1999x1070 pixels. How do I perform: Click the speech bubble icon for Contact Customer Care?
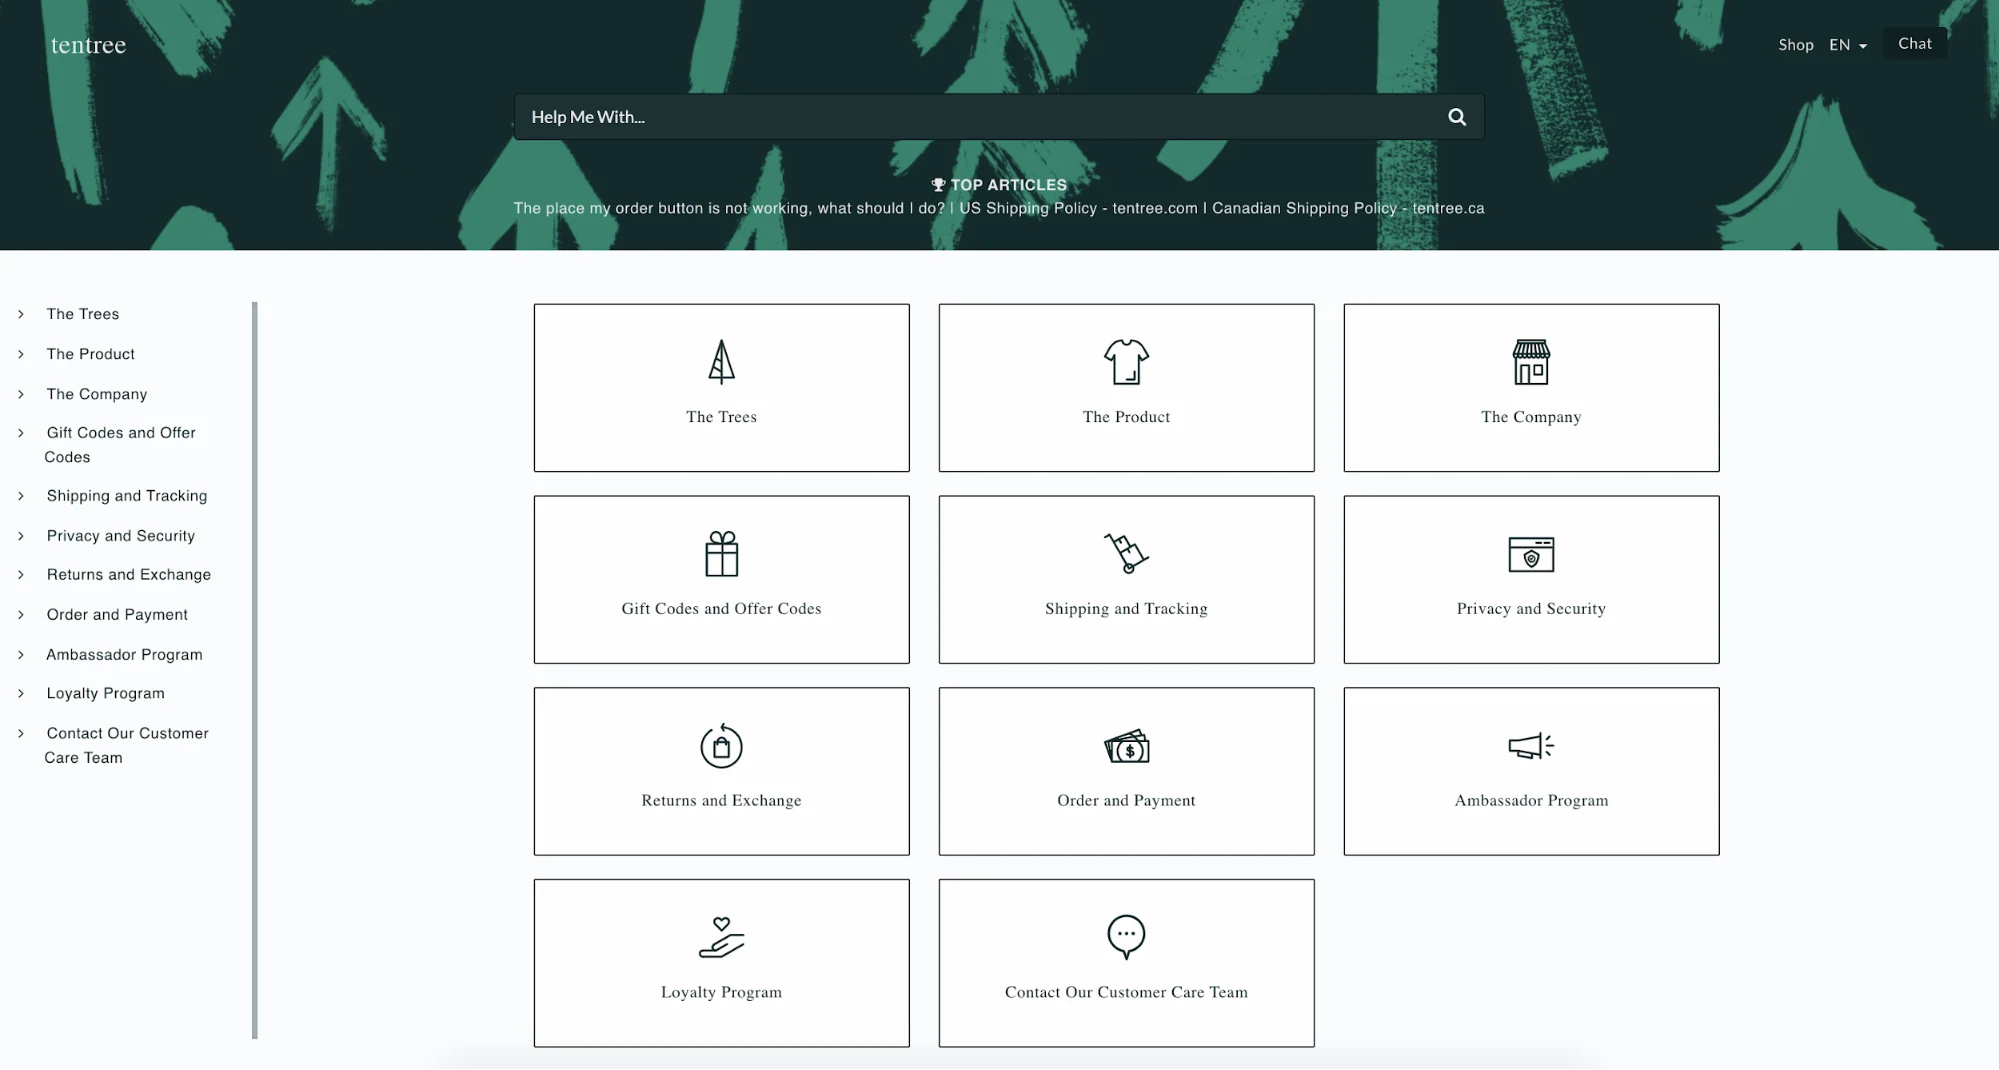coord(1126,937)
